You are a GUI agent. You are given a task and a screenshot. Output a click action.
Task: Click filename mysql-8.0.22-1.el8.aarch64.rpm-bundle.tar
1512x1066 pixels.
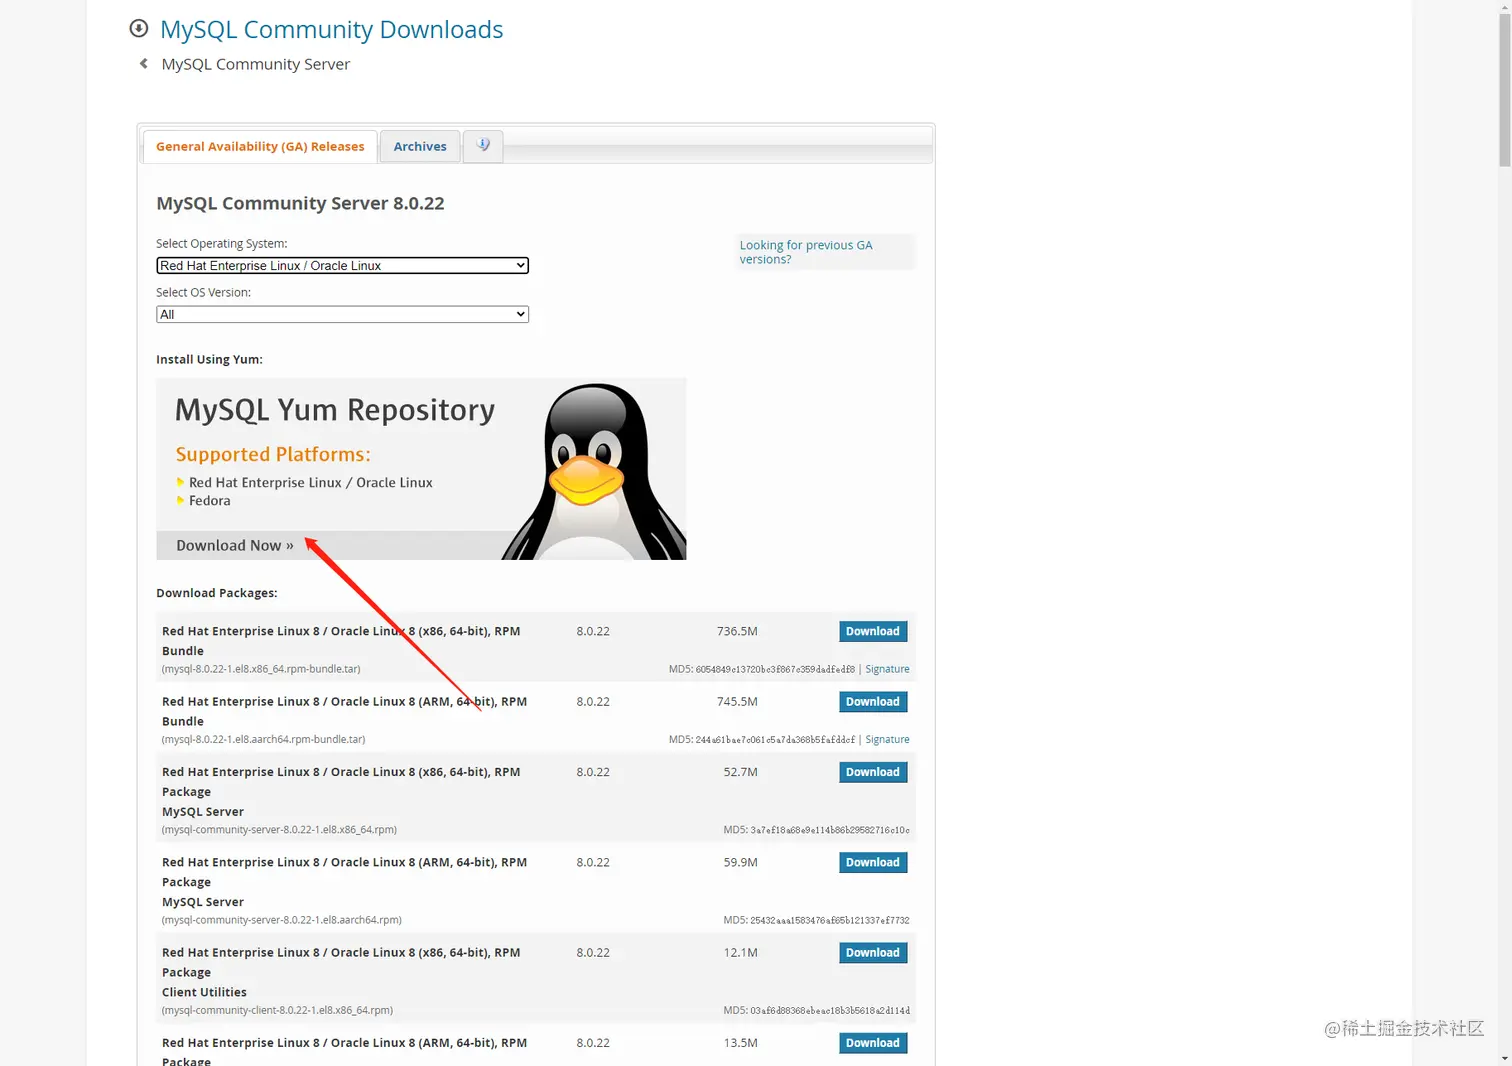[x=263, y=740]
